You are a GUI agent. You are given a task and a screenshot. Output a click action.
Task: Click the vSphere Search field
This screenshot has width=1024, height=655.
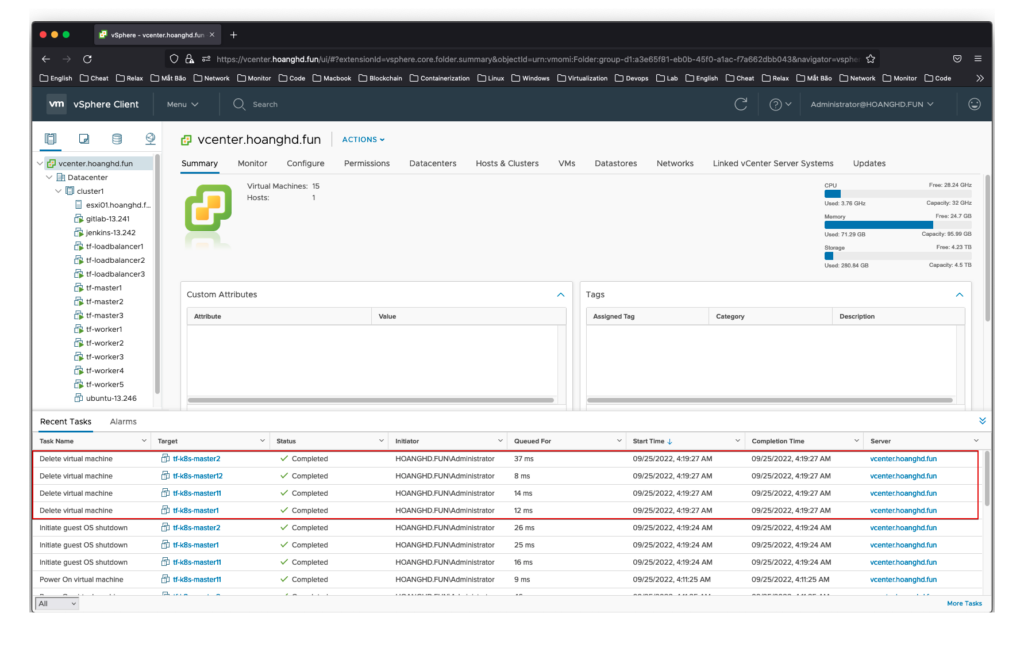click(x=265, y=104)
